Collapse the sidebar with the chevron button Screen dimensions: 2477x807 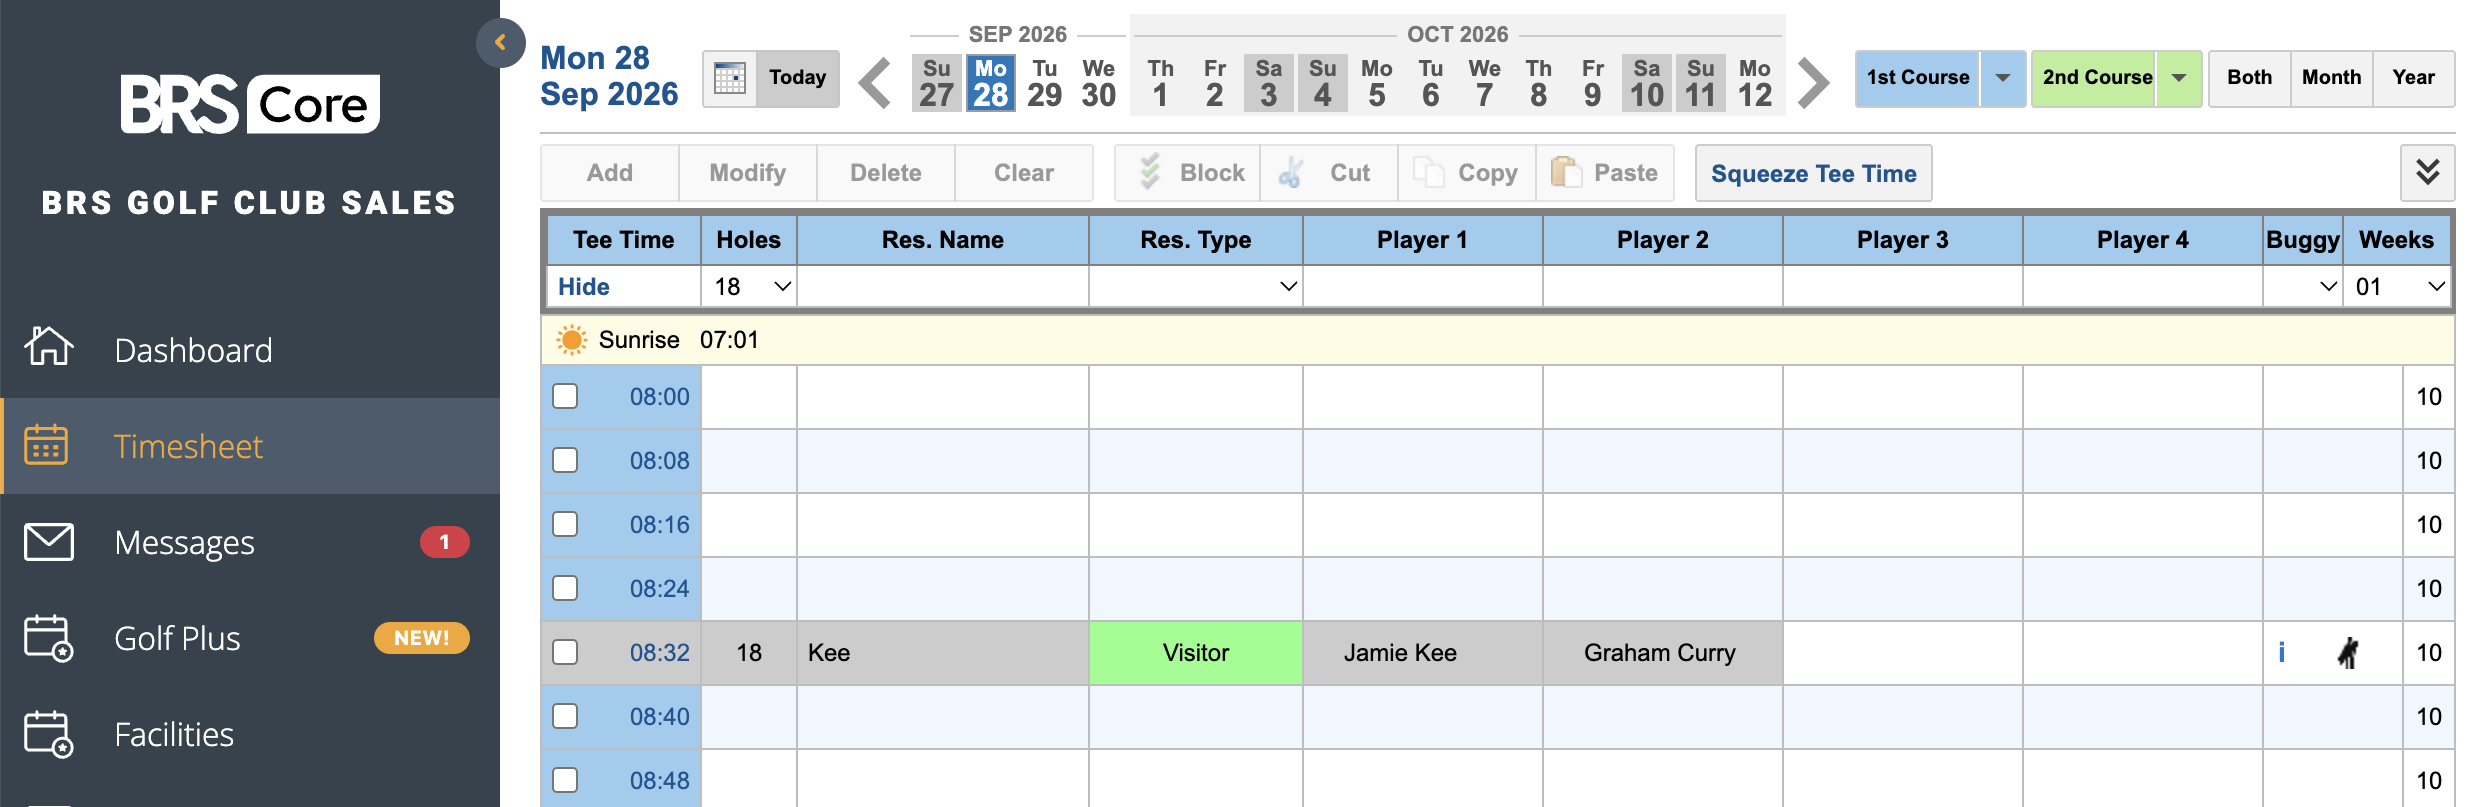pyautogui.click(x=500, y=43)
